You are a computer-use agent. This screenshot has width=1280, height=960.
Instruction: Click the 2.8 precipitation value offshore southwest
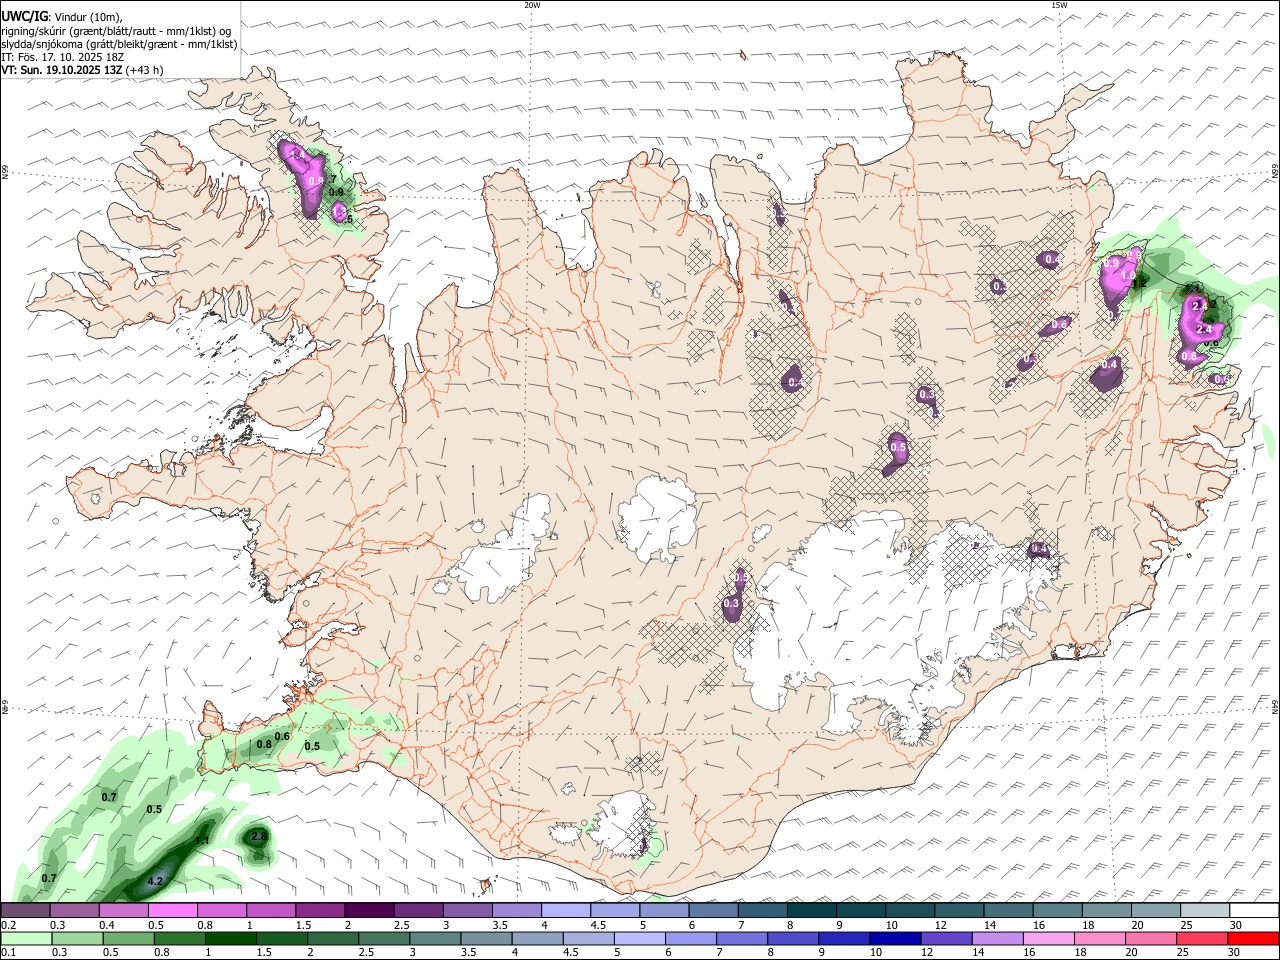click(x=259, y=836)
